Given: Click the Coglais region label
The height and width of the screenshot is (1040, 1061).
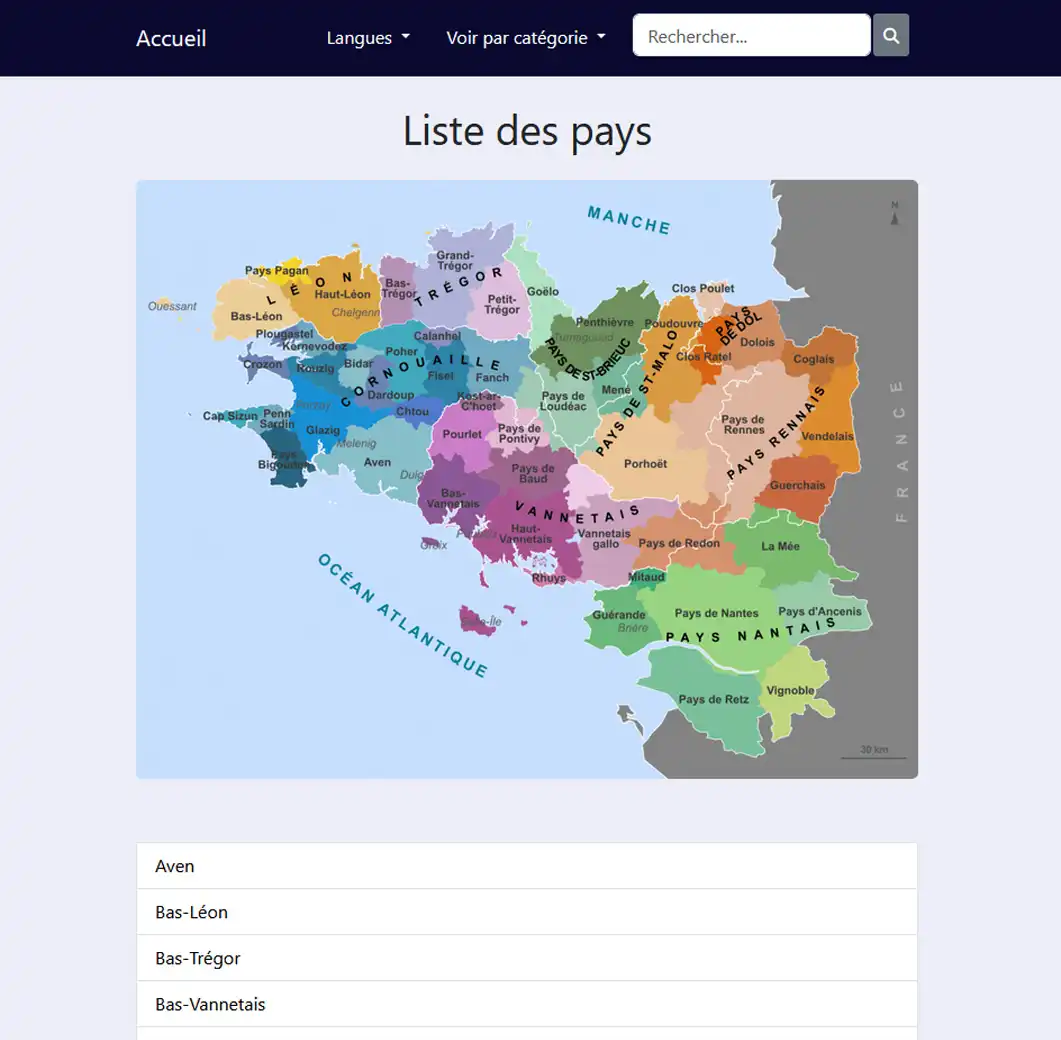Looking at the screenshot, I should 813,359.
